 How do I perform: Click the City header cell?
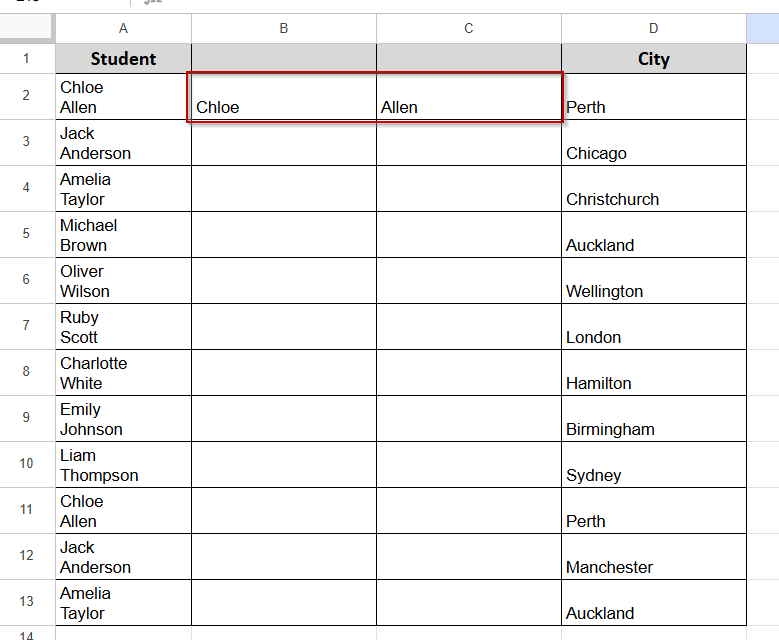[654, 59]
